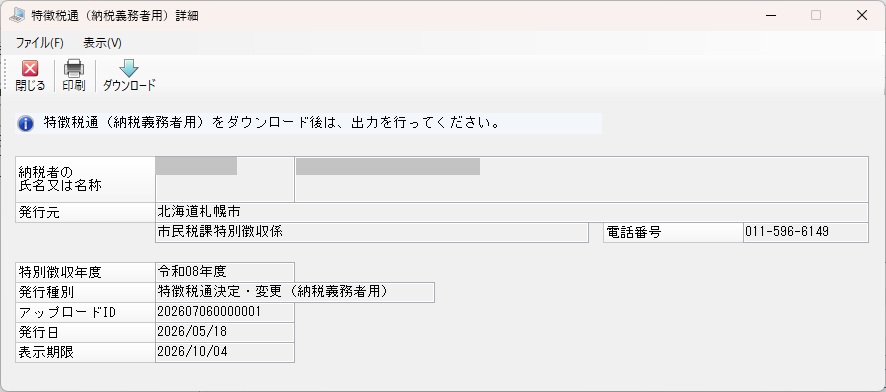
Task: Open the ファイル(F) menu
Action: 40,43
